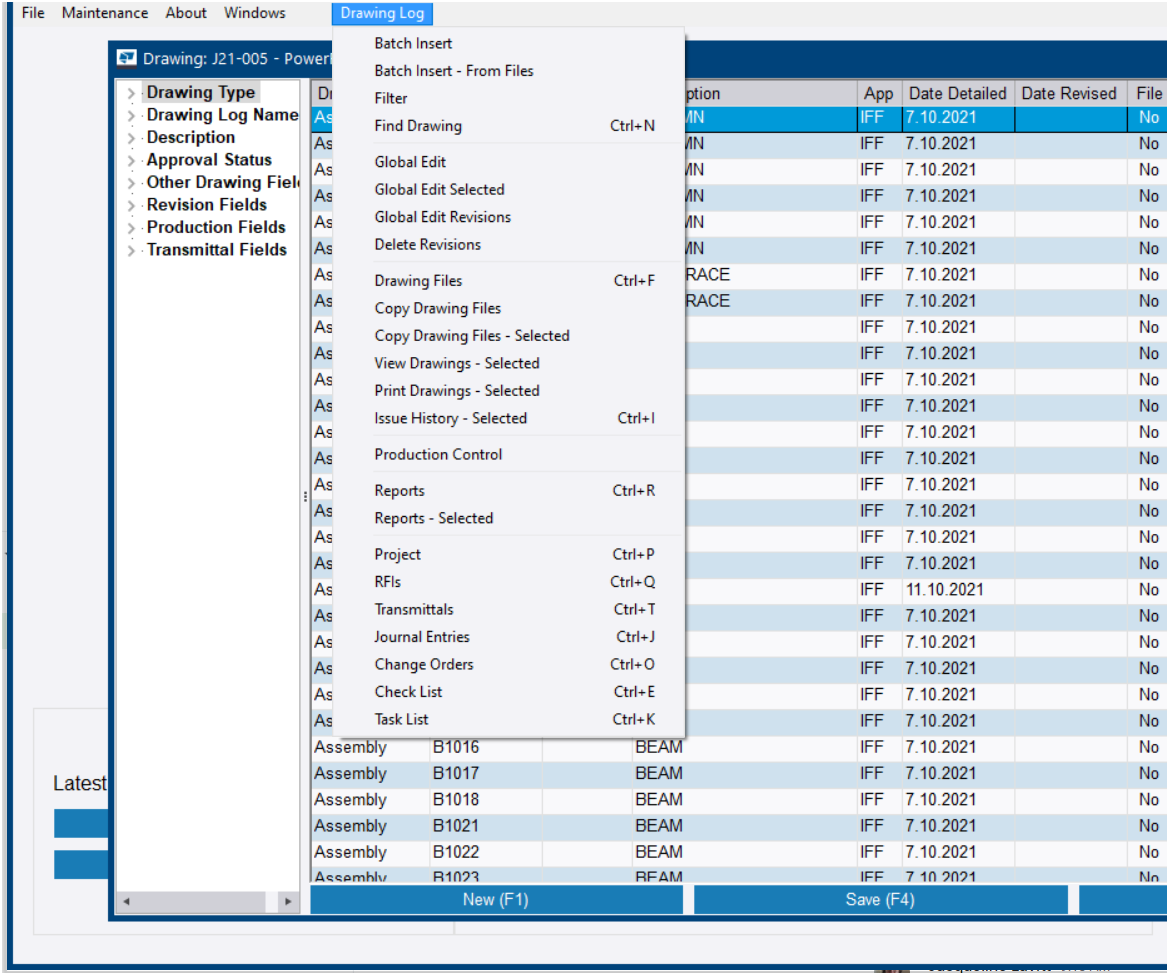Open the Windows menu
The width and height of the screenshot is (1167, 973).
254,13
